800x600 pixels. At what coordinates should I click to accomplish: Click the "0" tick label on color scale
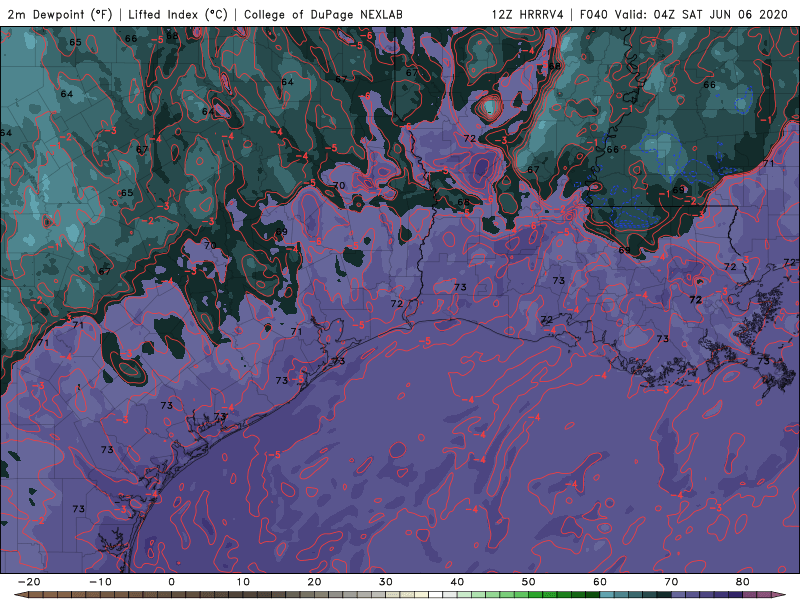coord(171,582)
